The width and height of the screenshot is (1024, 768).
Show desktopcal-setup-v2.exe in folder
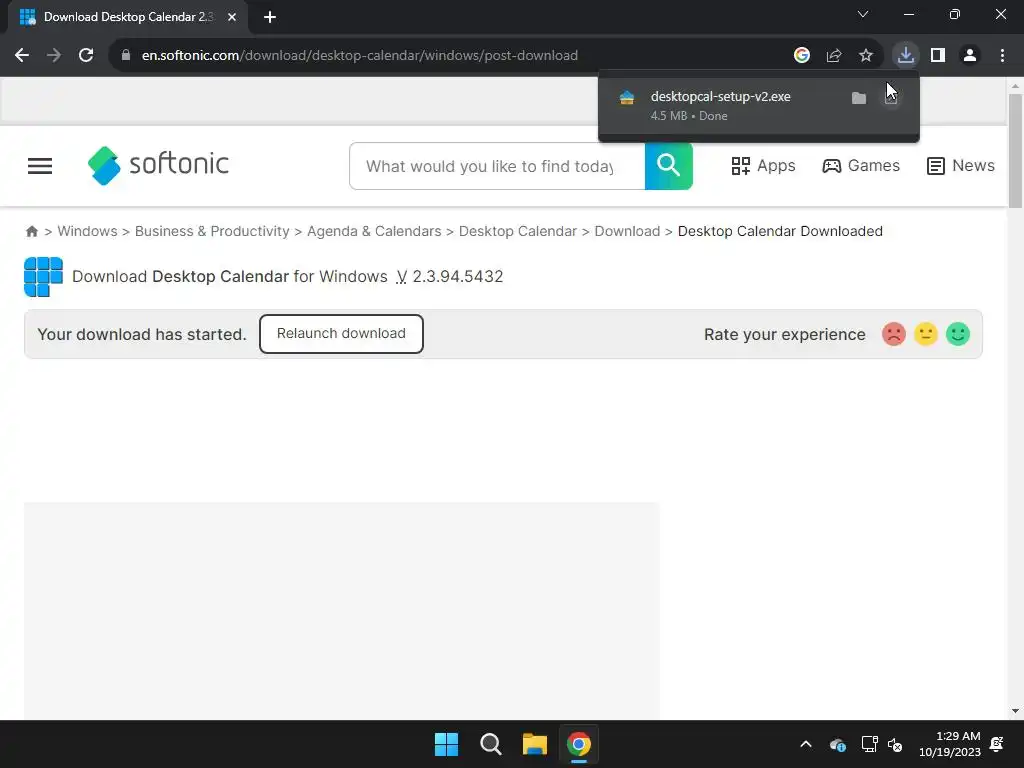[x=859, y=99]
